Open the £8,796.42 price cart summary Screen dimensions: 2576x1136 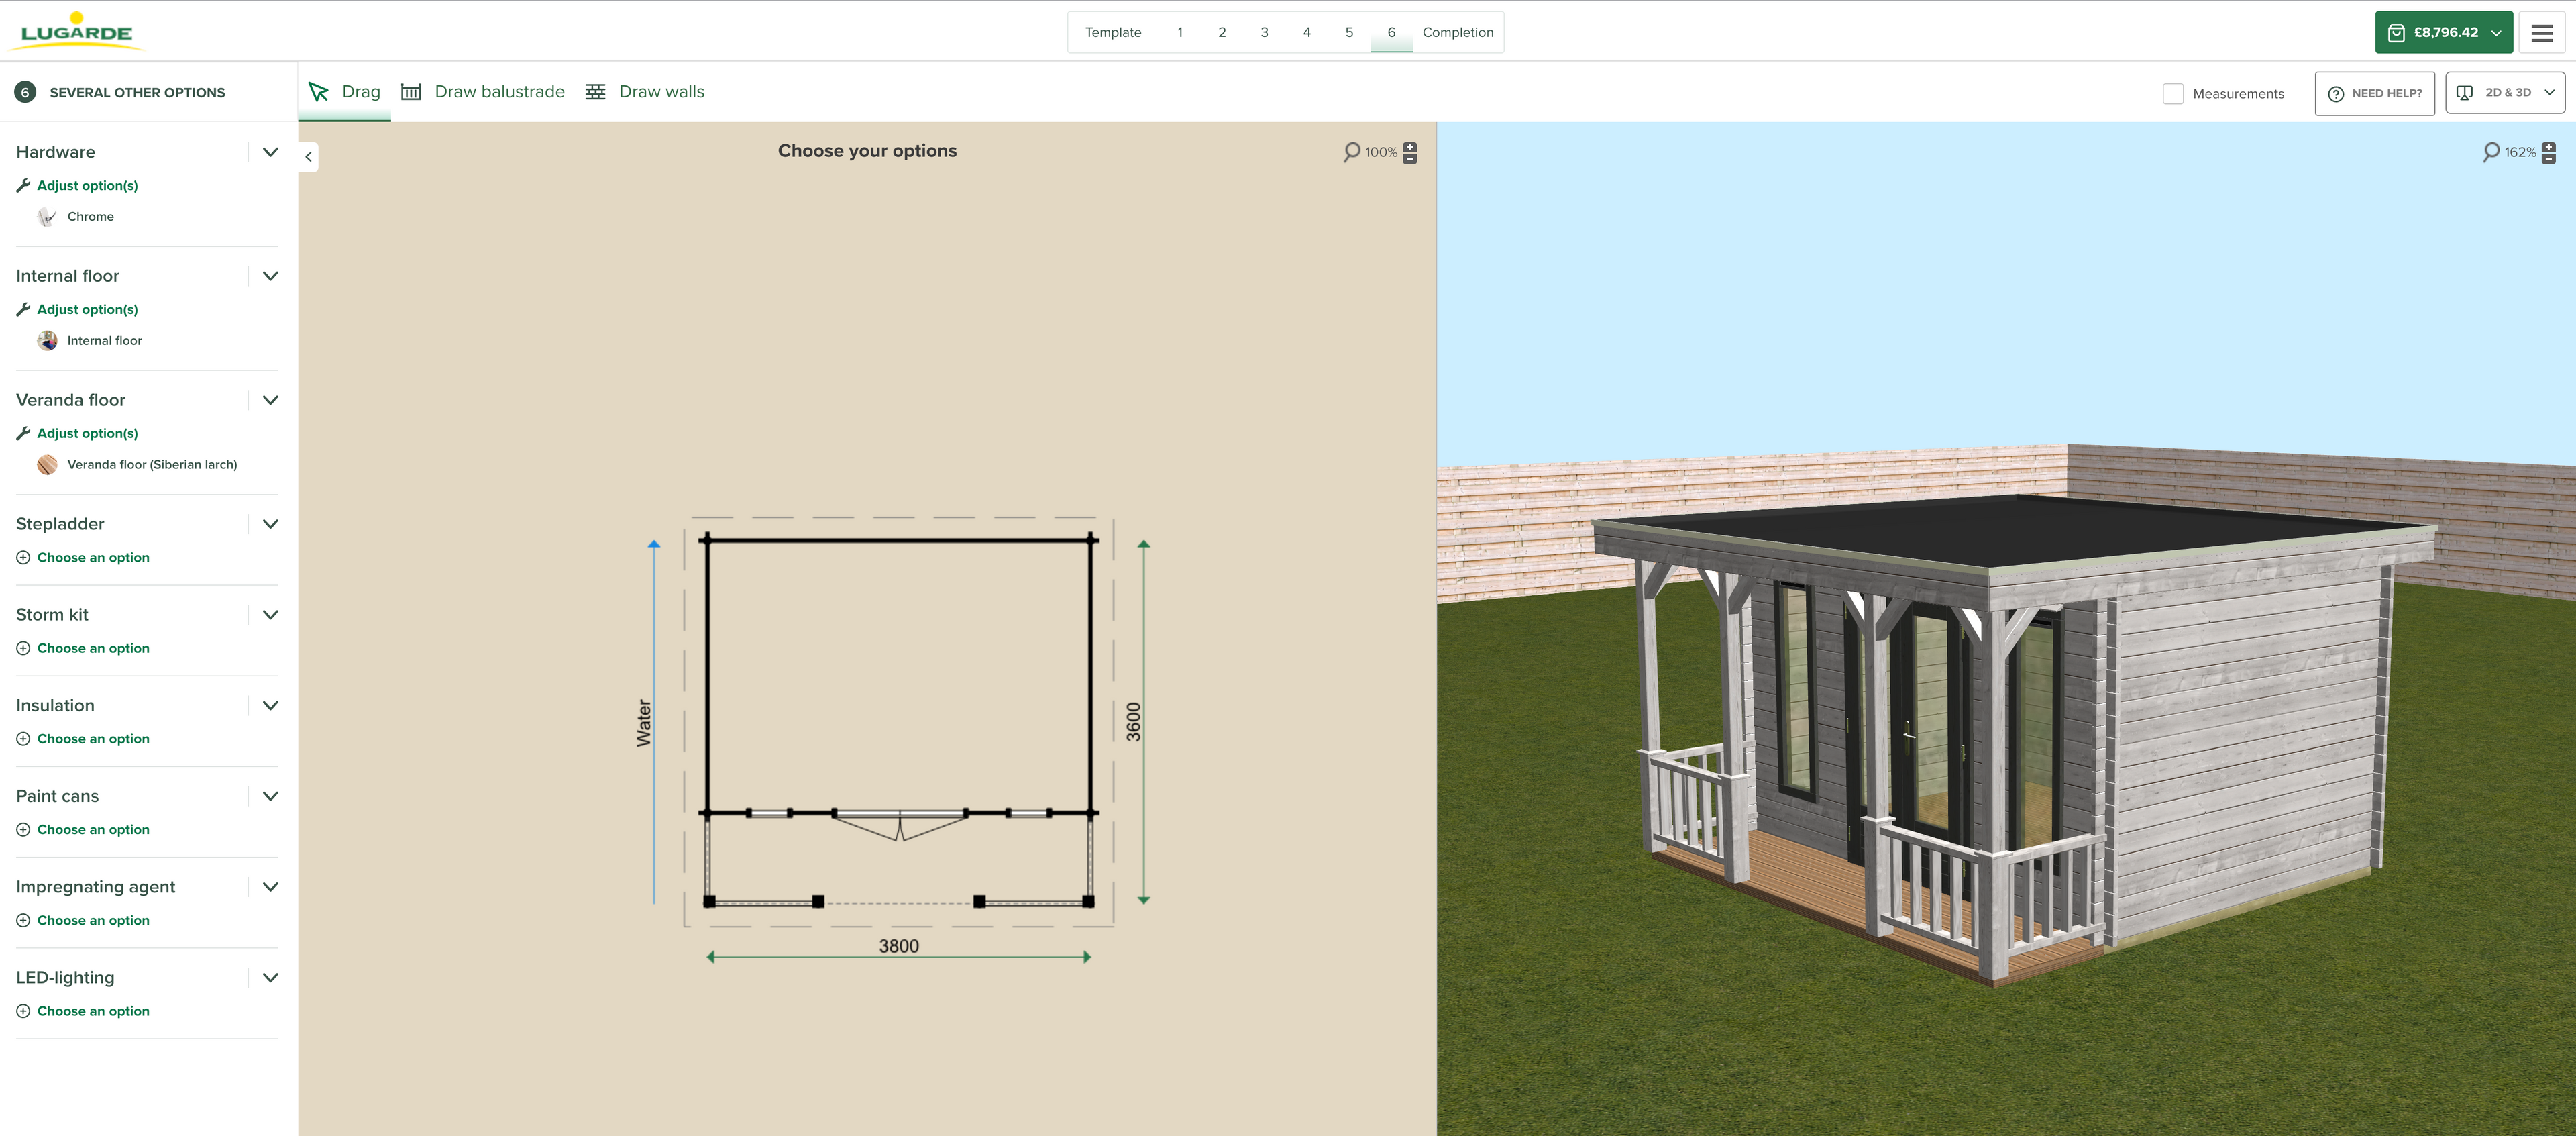click(x=2443, y=33)
